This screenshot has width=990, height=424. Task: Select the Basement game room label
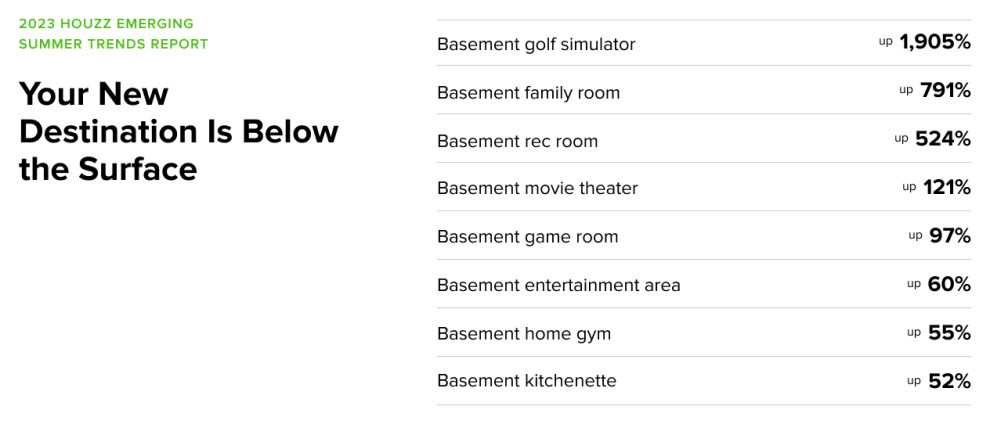pos(527,237)
